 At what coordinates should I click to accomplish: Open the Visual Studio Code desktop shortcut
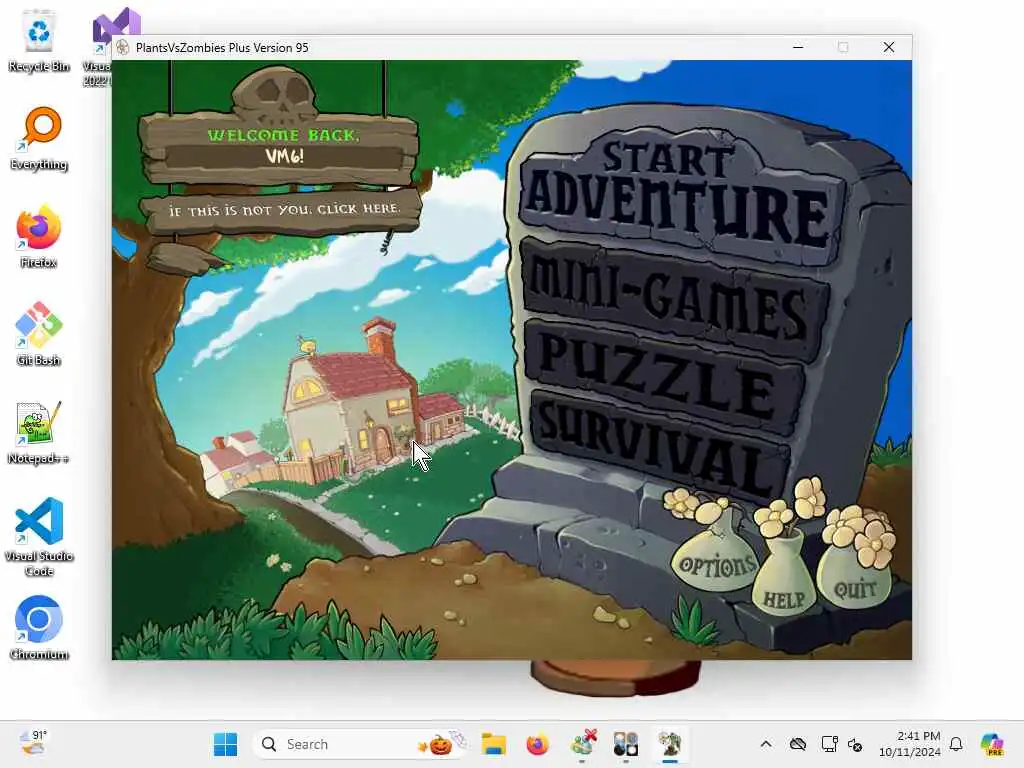click(x=39, y=537)
